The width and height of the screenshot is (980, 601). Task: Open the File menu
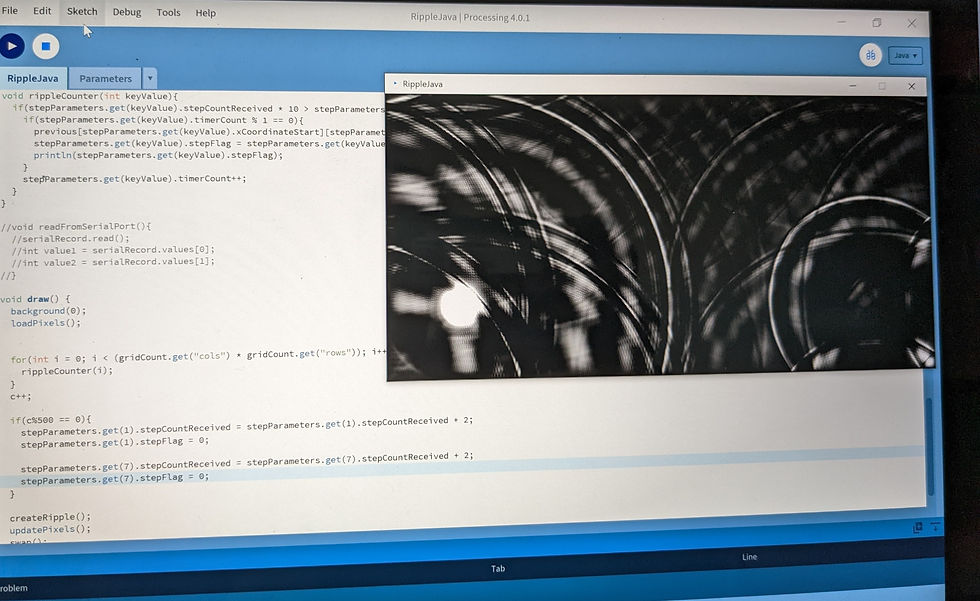coord(10,11)
